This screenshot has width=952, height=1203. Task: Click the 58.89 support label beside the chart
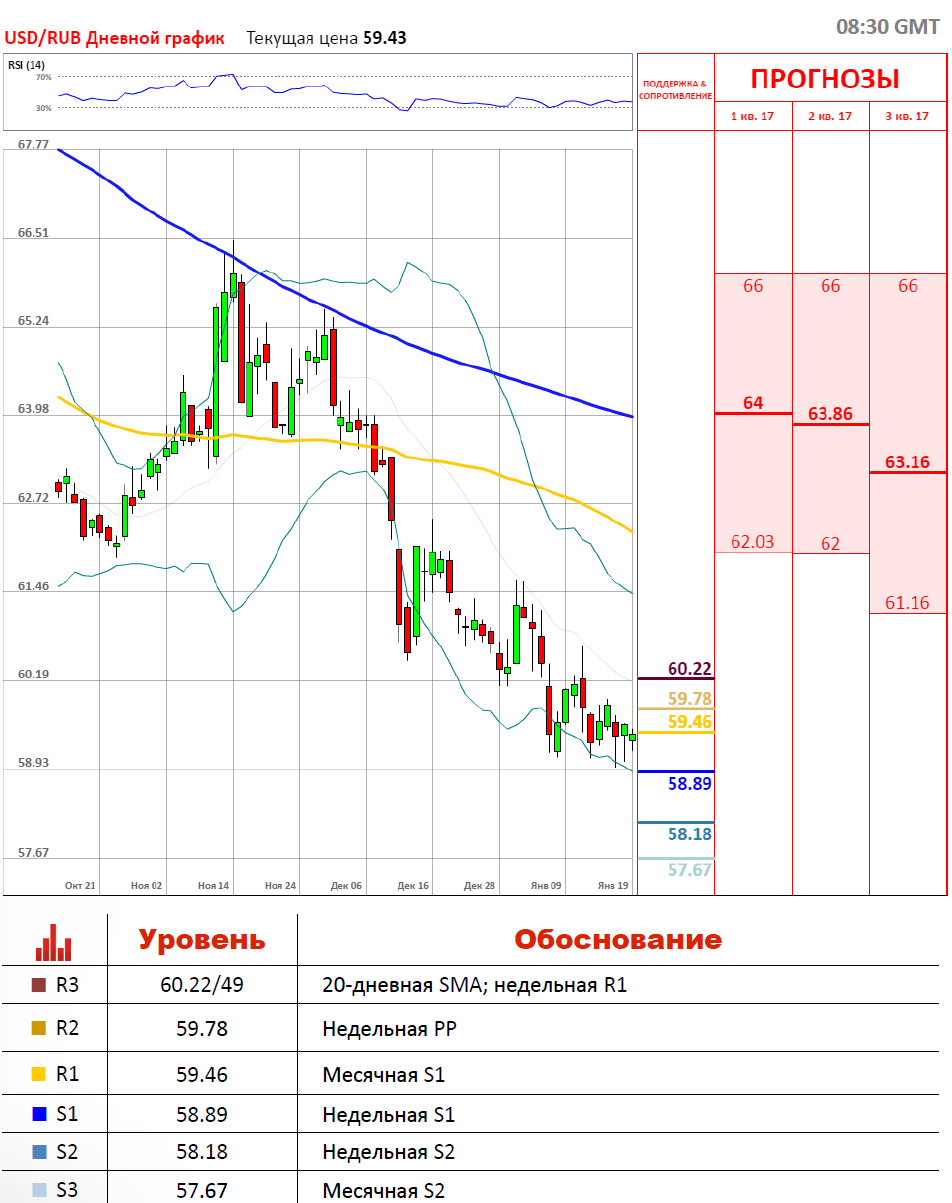click(x=689, y=784)
